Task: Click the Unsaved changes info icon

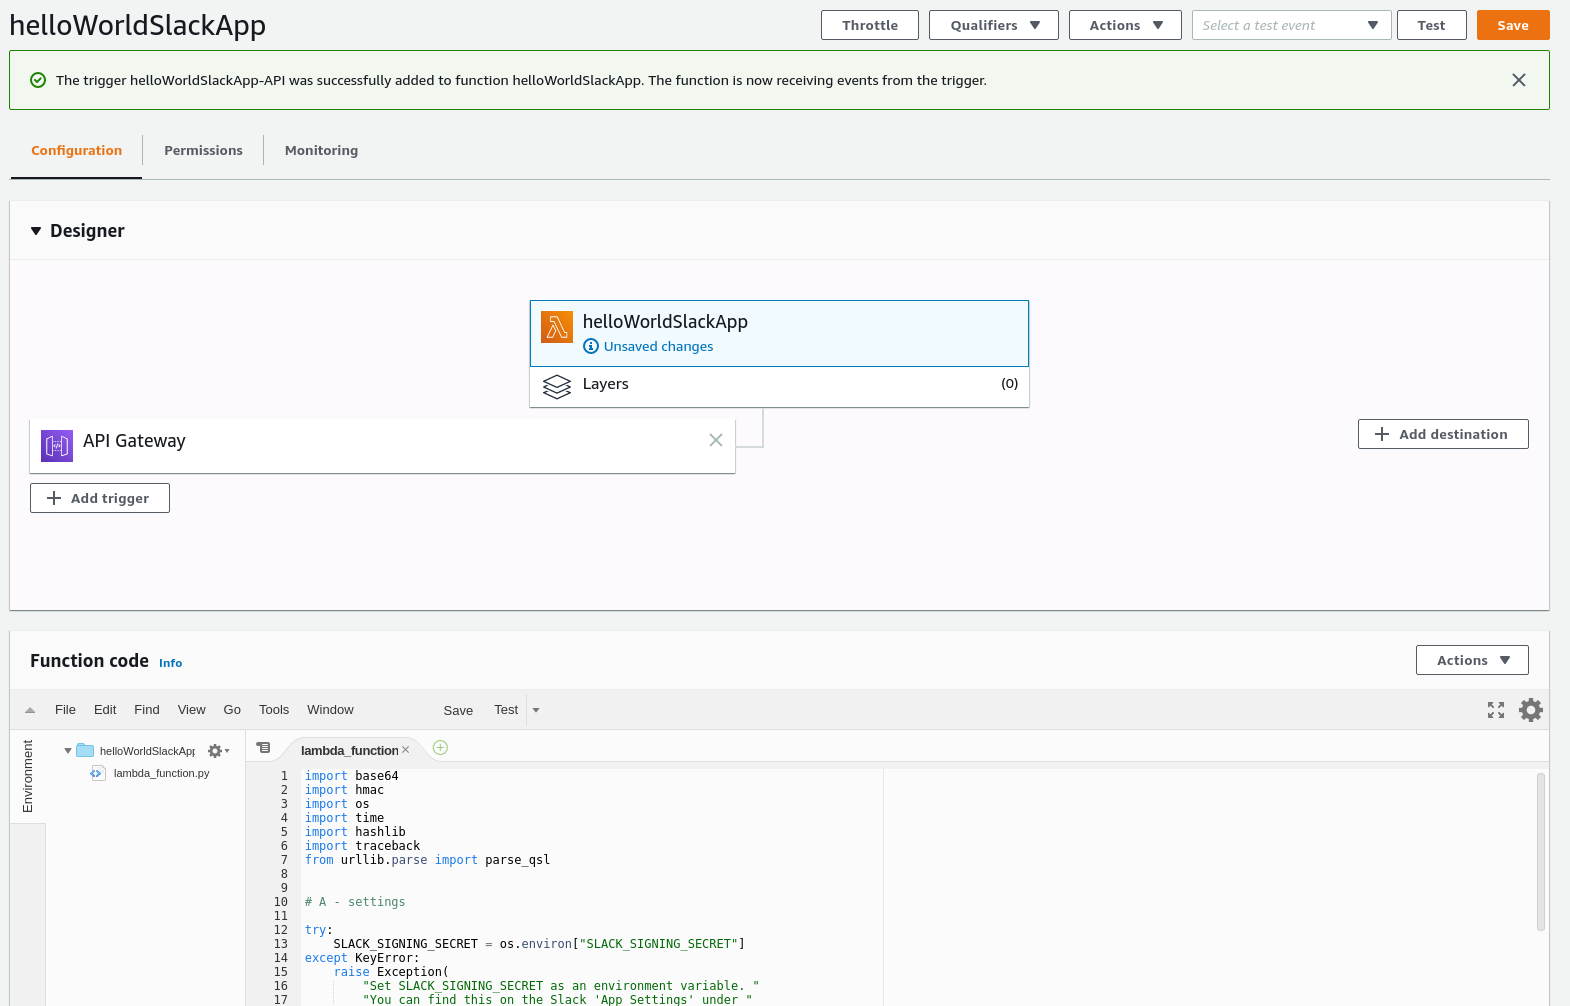Action: (591, 346)
